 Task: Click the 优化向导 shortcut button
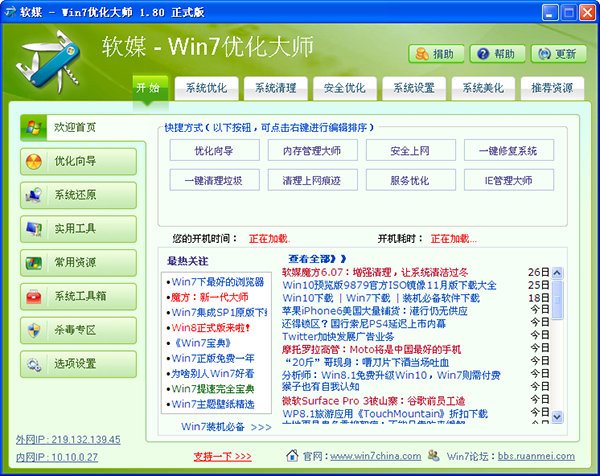click(x=215, y=150)
